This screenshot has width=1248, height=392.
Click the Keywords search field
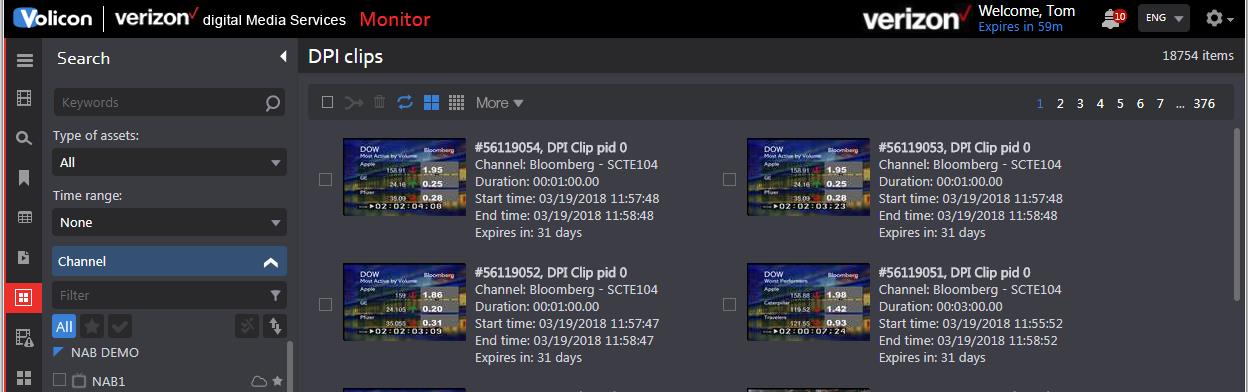tap(169, 102)
